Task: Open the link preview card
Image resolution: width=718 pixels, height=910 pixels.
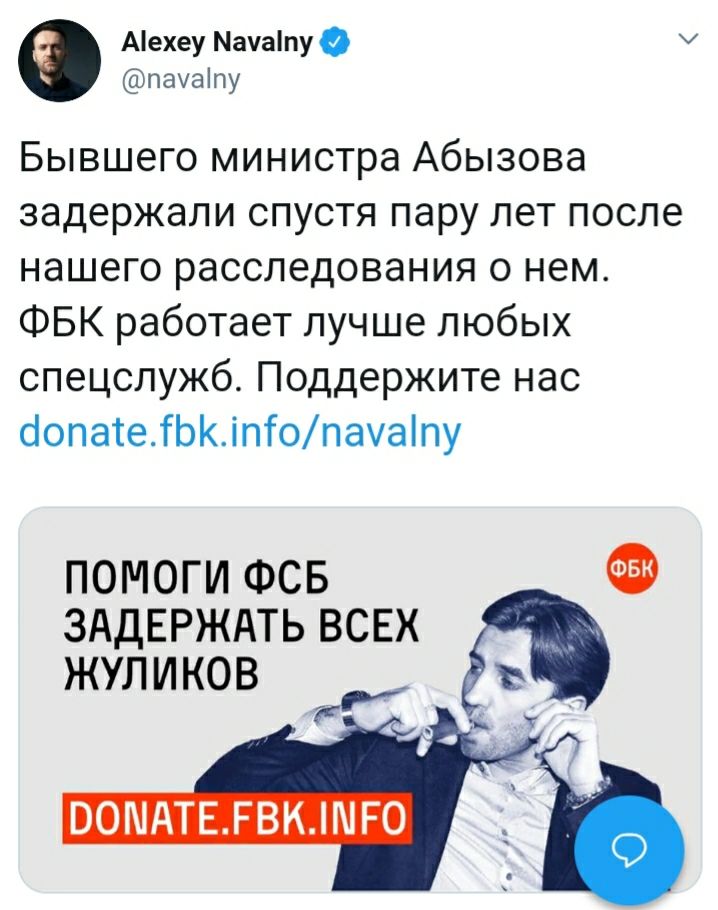Action: click(x=360, y=699)
